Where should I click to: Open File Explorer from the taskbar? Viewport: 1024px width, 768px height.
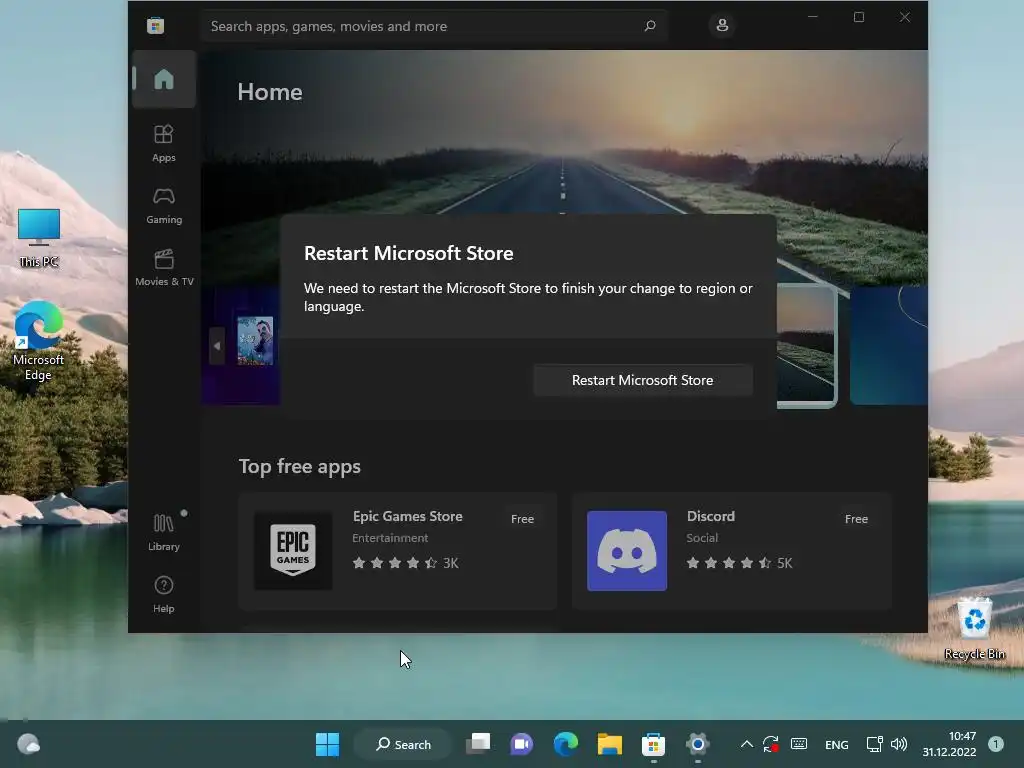609,744
